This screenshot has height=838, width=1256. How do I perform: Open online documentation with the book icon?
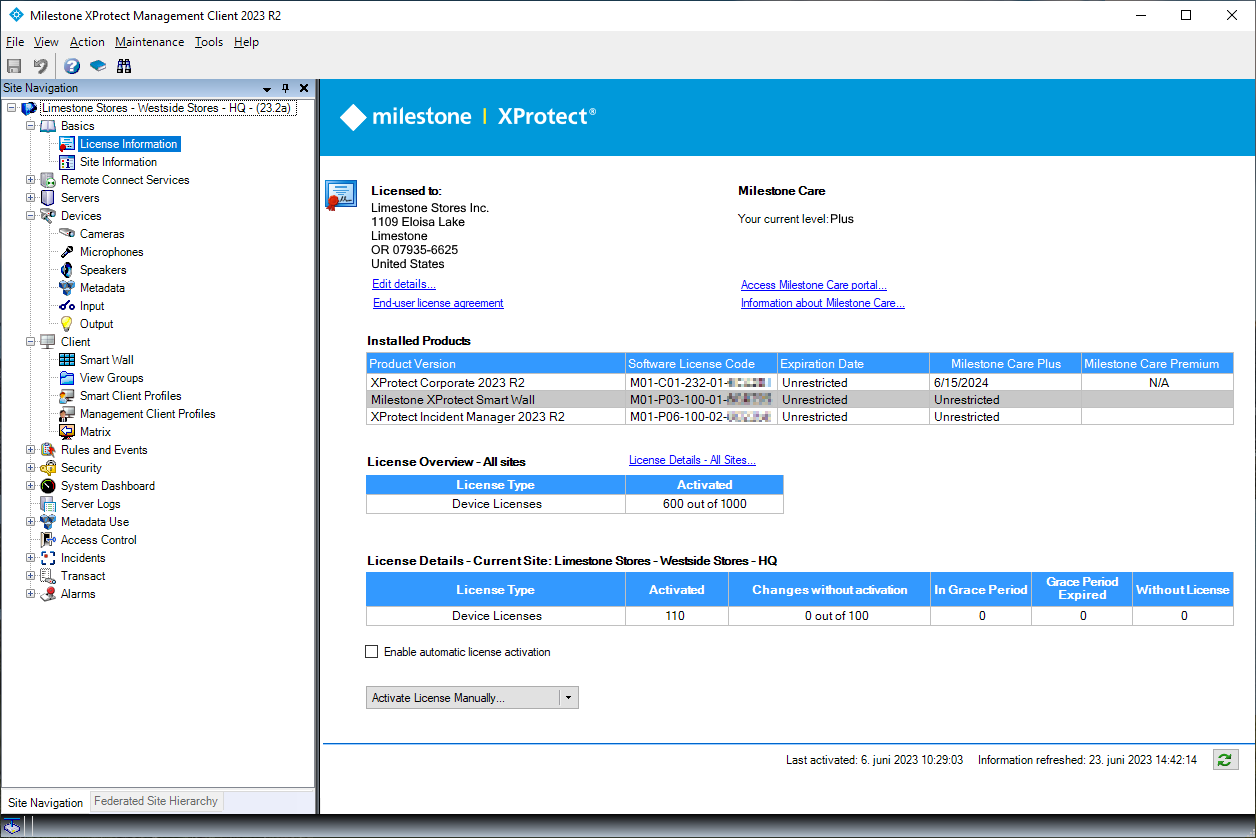[x=97, y=65]
